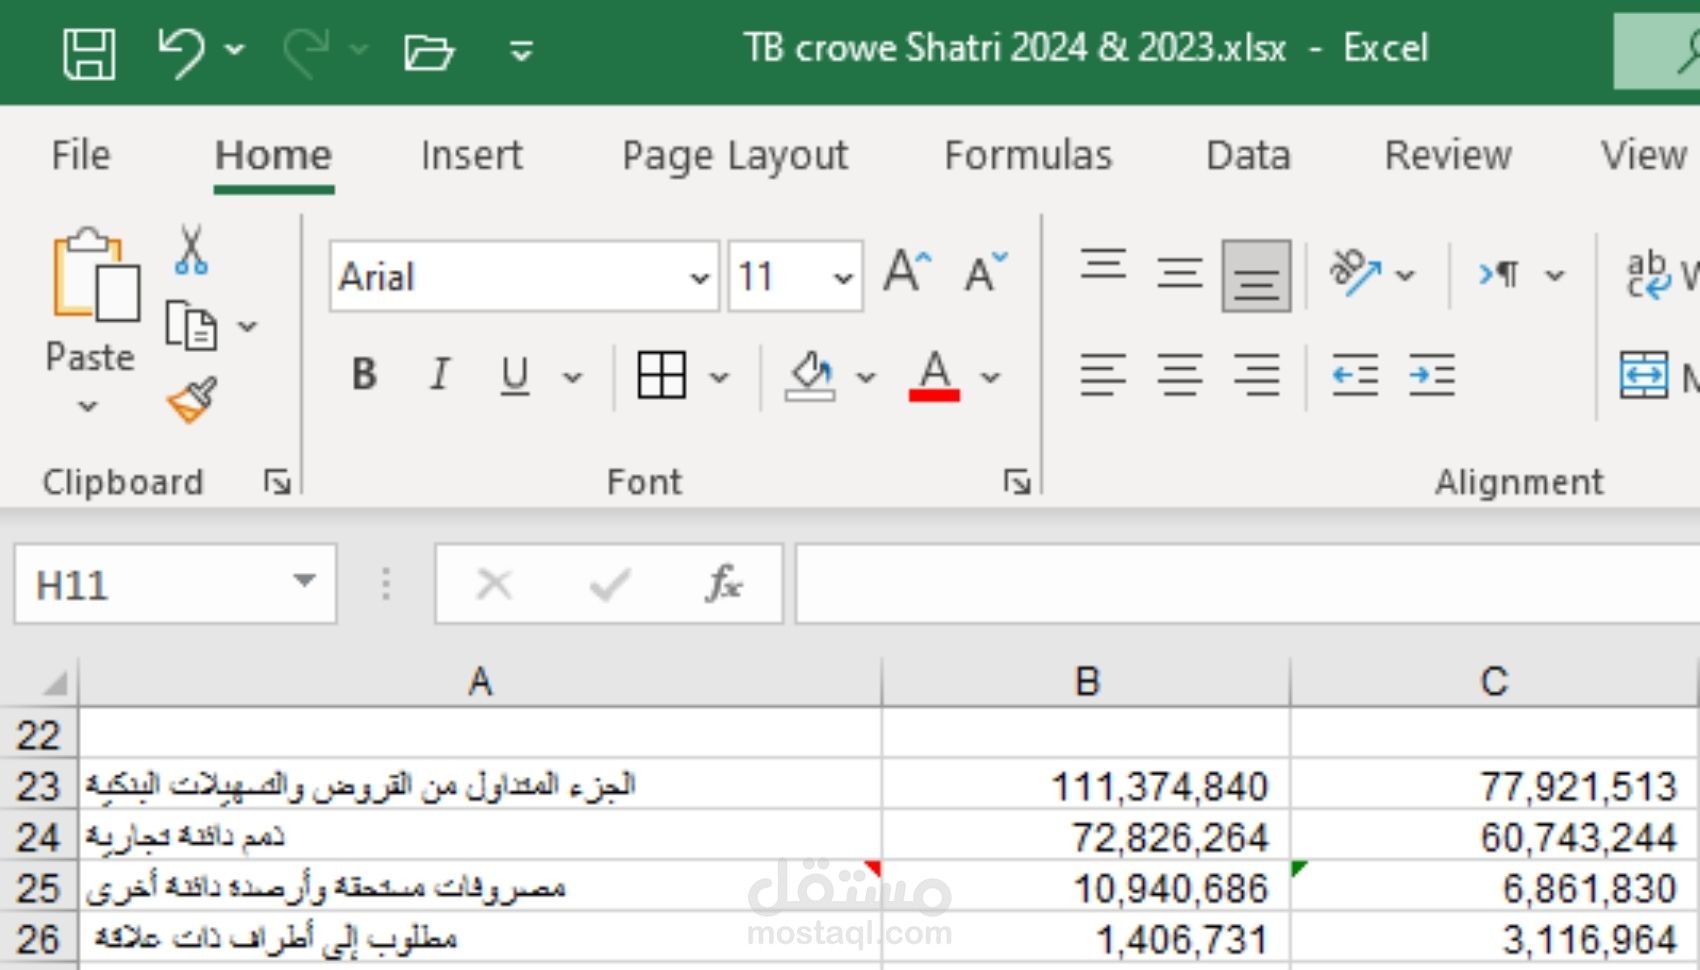Select Align Right icon
This screenshot has height=970, width=1700.
tap(1256, 375)
